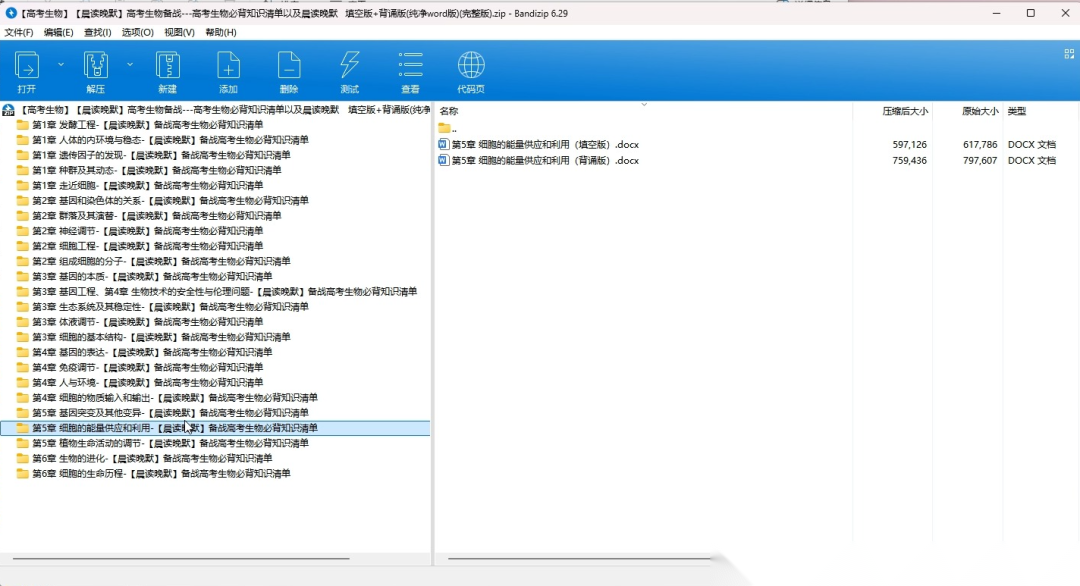The height and width of the screenshot is (586, 1080).
Task: Select the 第5章 填空版 .docx file
Action: [545, 145]
